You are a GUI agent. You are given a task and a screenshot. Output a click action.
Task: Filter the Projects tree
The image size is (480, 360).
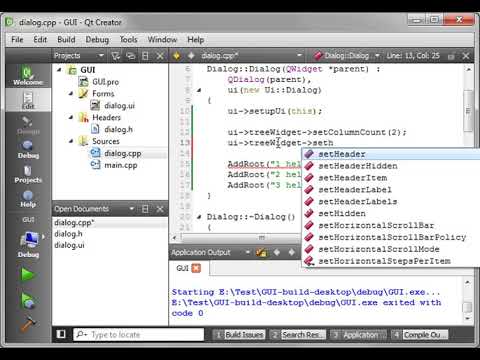[116, 56]
